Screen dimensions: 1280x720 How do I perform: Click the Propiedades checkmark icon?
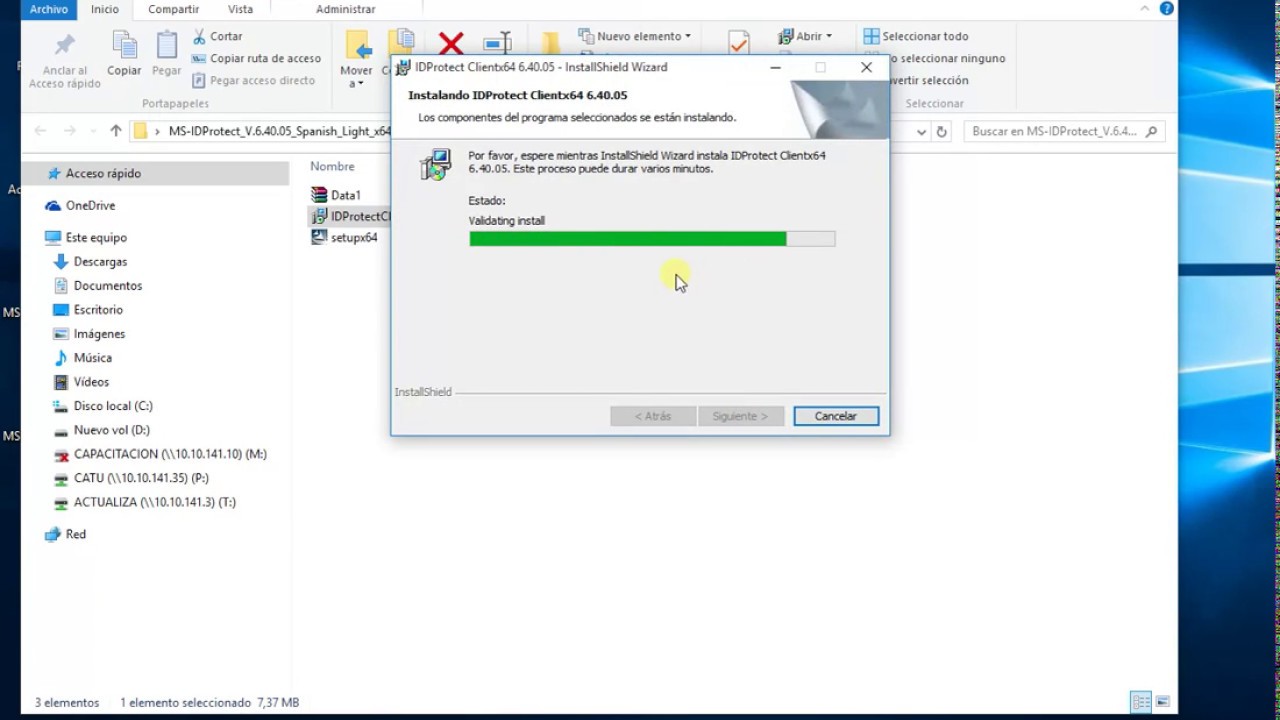[x=738, y=43]
